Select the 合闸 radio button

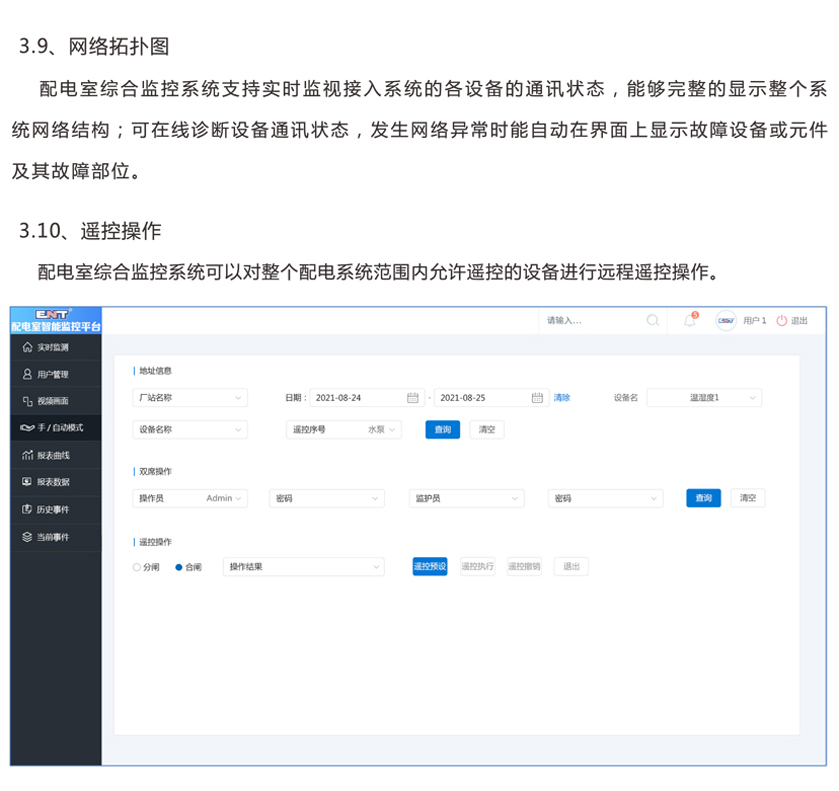pyautogui.click(x=179, y=567)
